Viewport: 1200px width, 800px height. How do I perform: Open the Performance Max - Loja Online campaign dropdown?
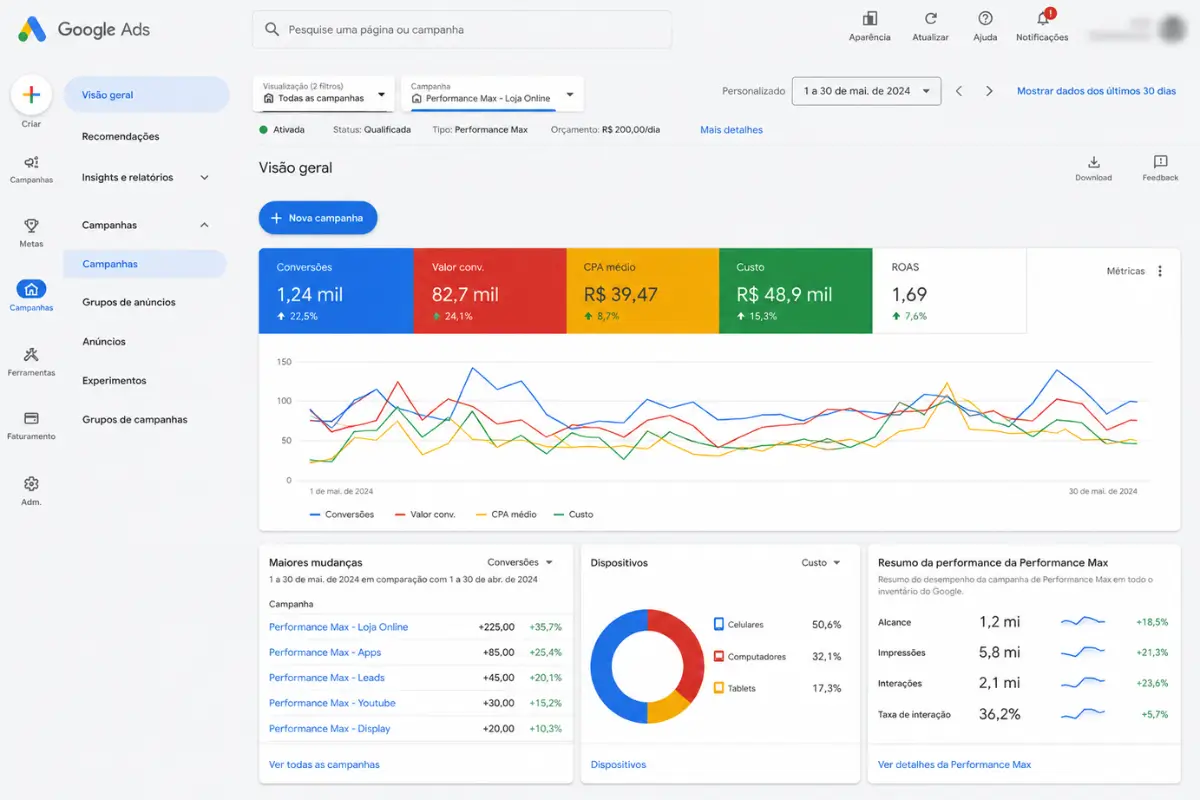(x=492, y=93)
